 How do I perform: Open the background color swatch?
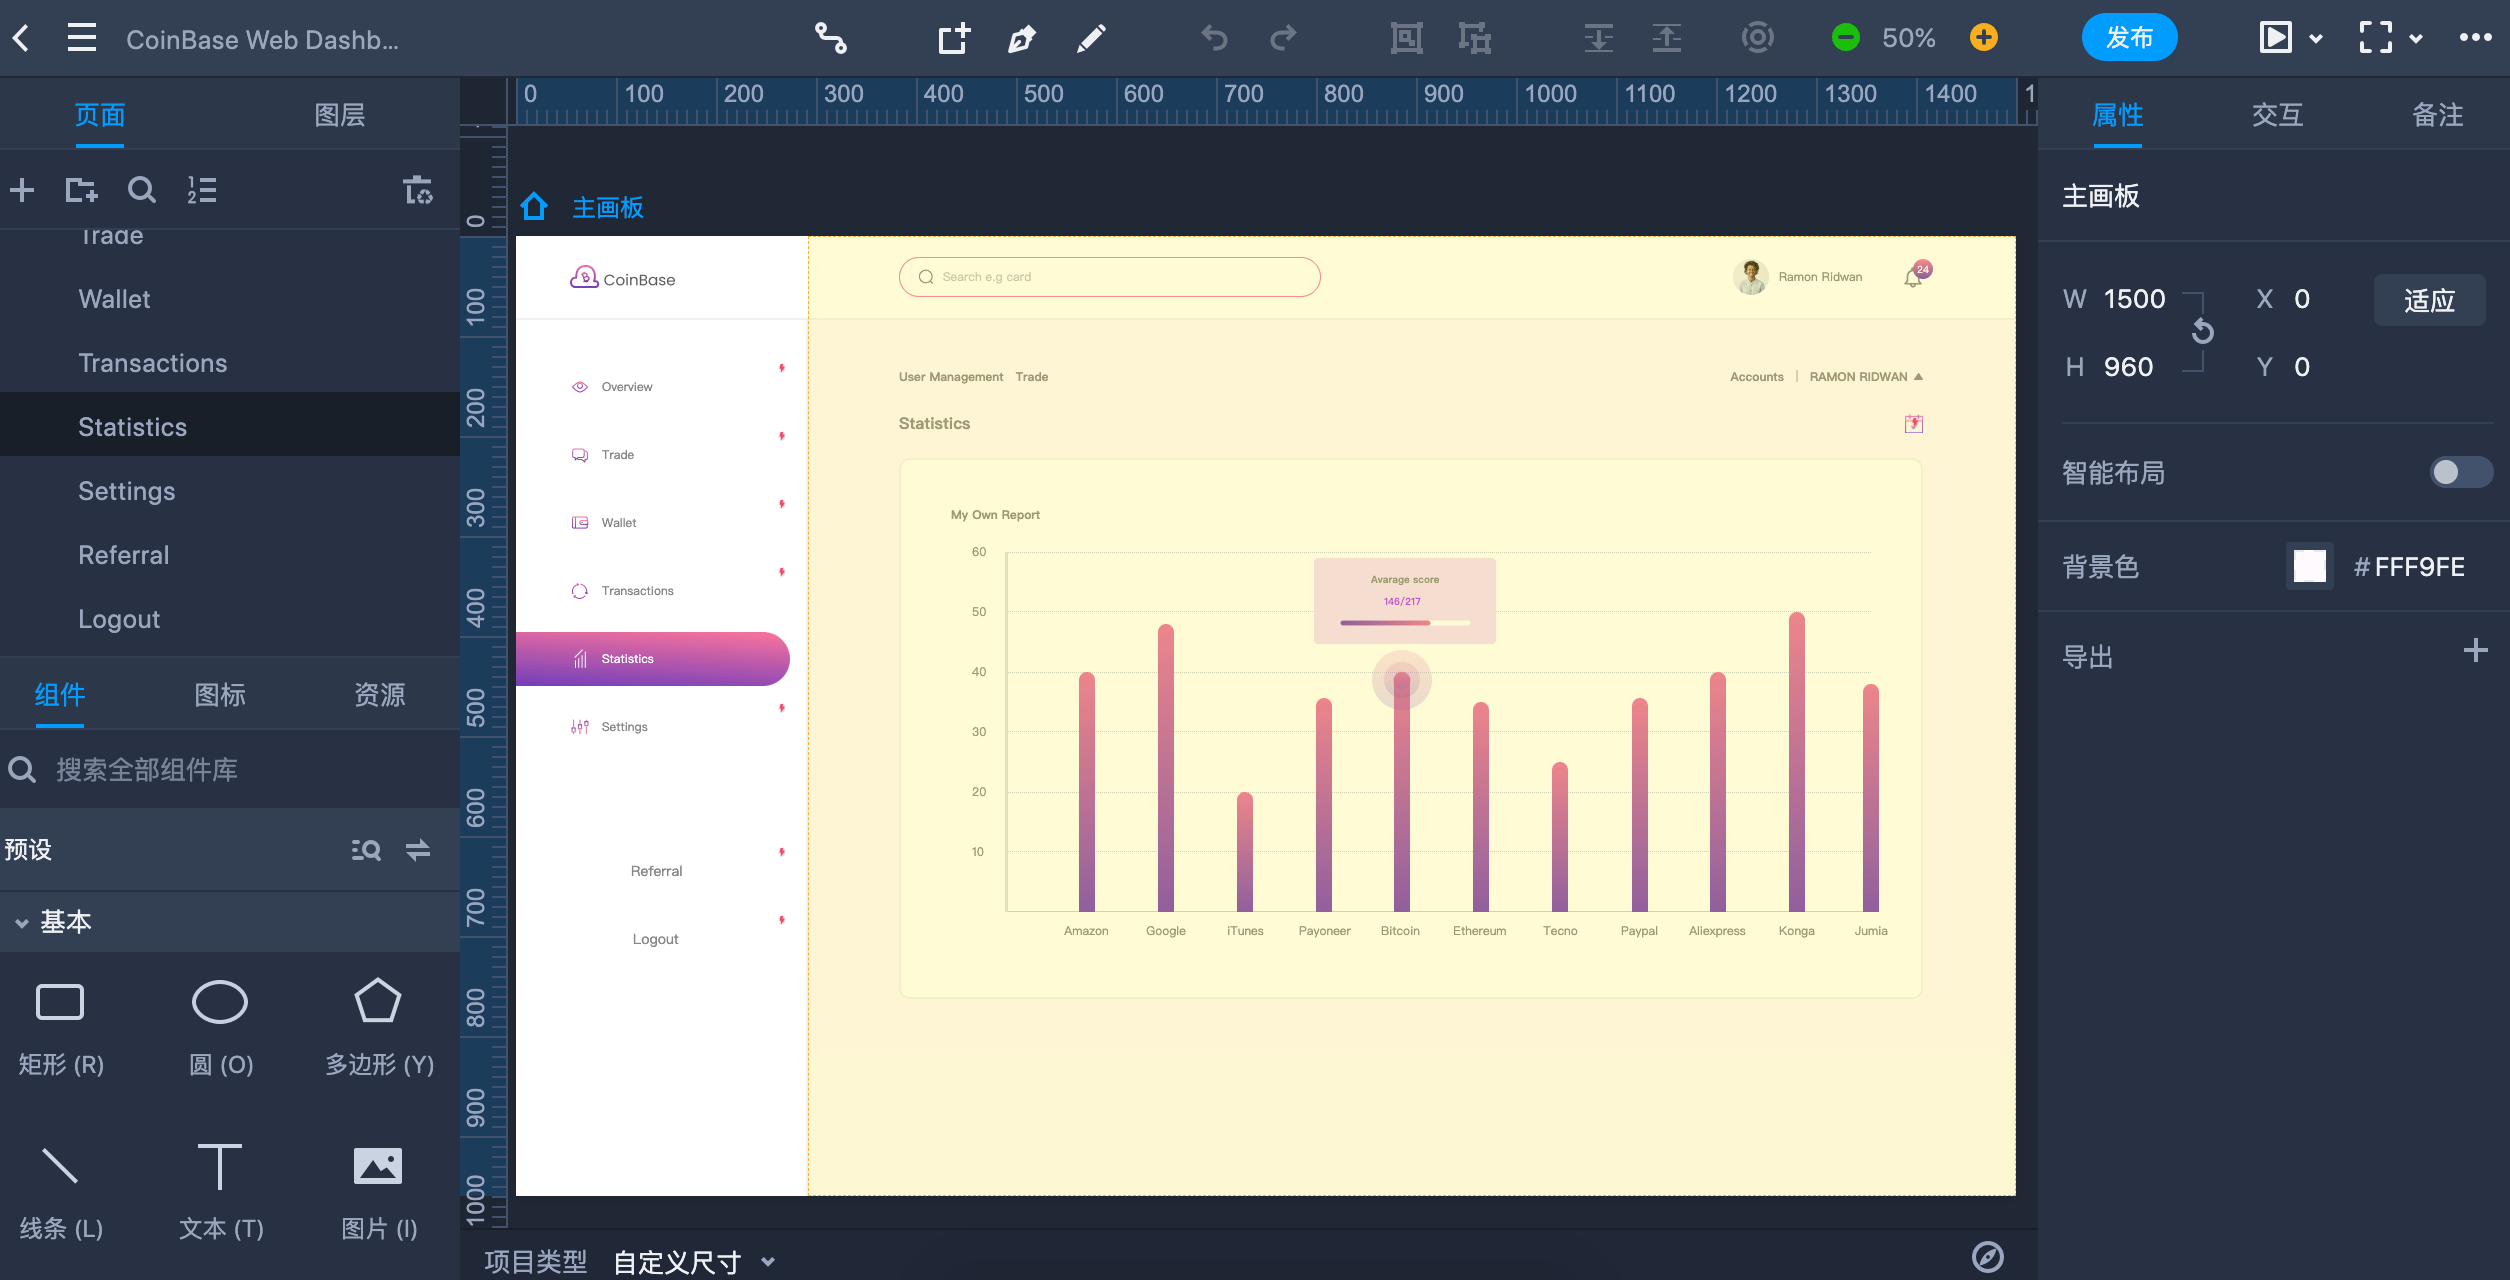[2310, 566]
